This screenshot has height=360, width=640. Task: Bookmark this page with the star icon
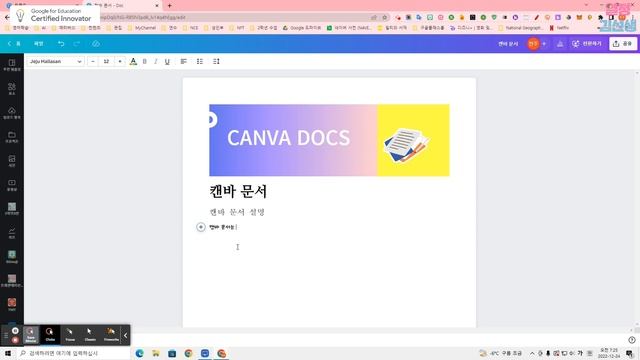point(384,18)
